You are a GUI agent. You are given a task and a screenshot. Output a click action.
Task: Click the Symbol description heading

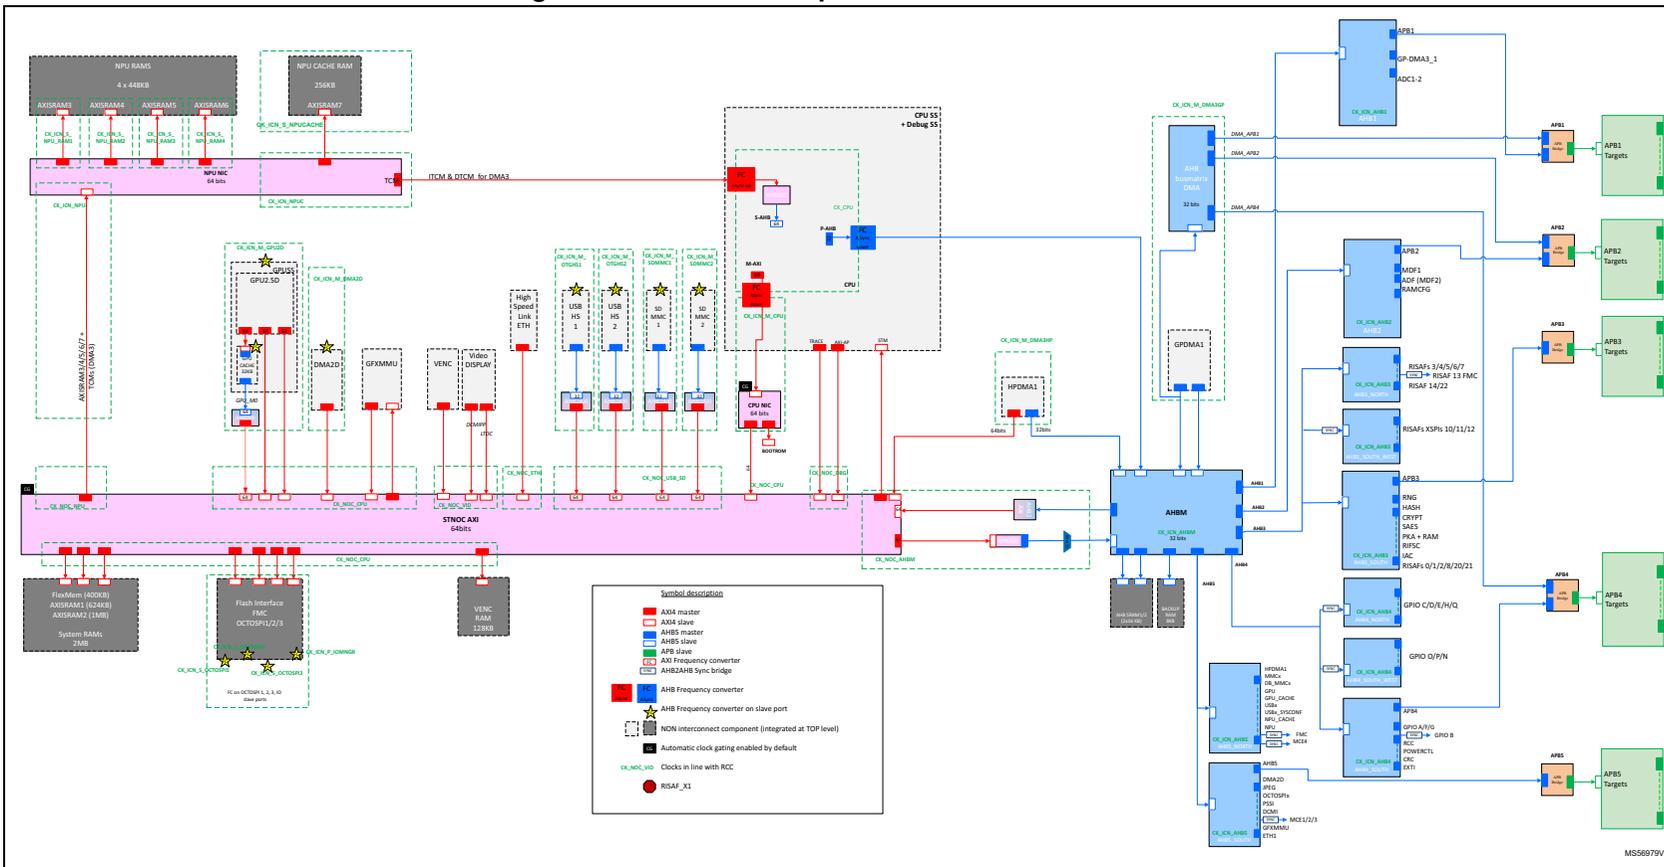(x=690, y=594)
